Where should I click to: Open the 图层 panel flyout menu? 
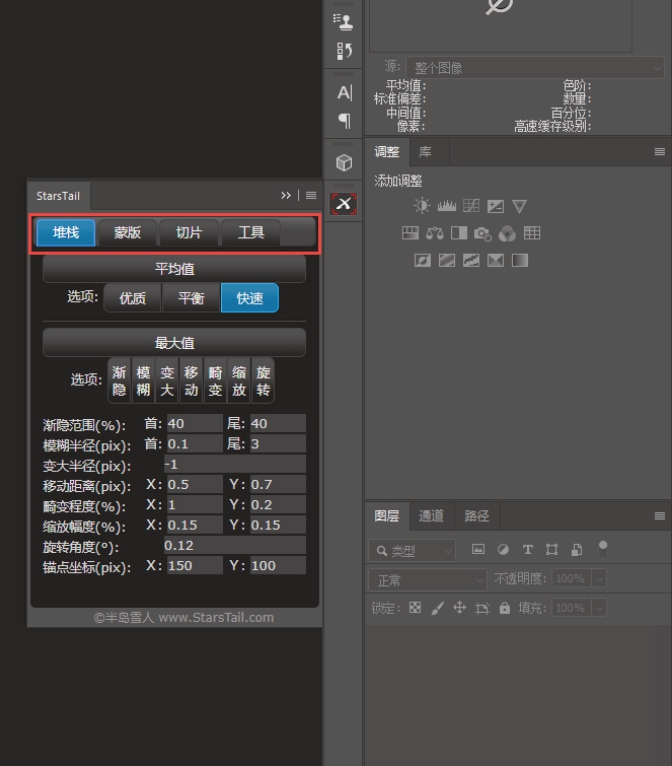tap(660, 516)
